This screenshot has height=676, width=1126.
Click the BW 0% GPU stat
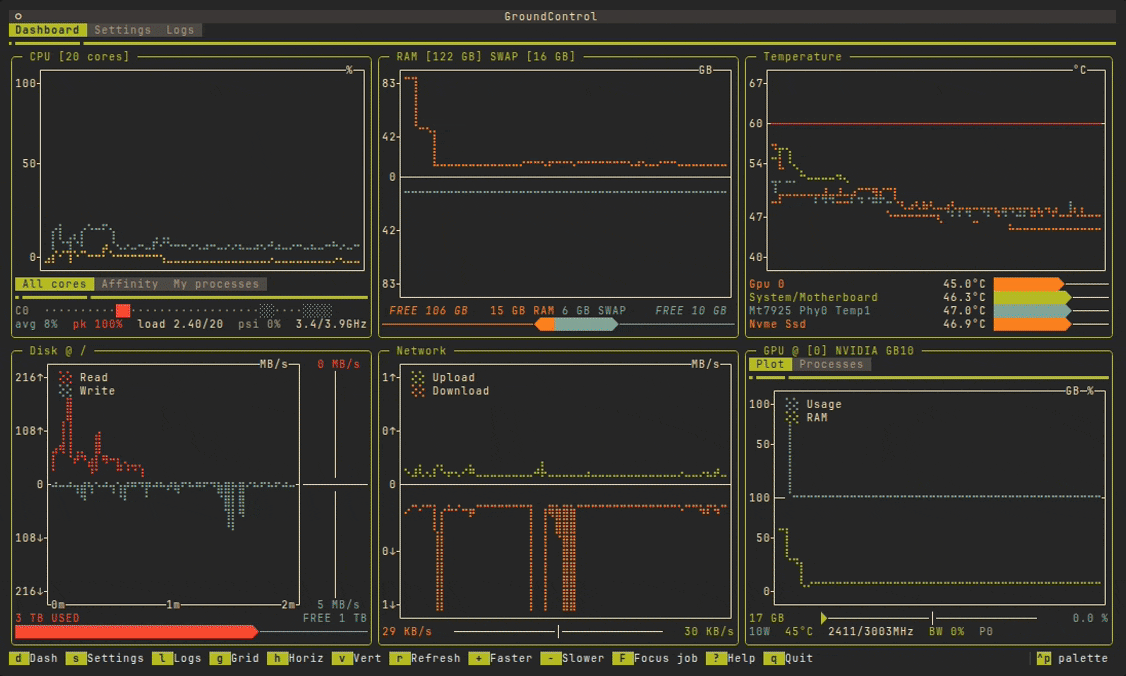946,631
